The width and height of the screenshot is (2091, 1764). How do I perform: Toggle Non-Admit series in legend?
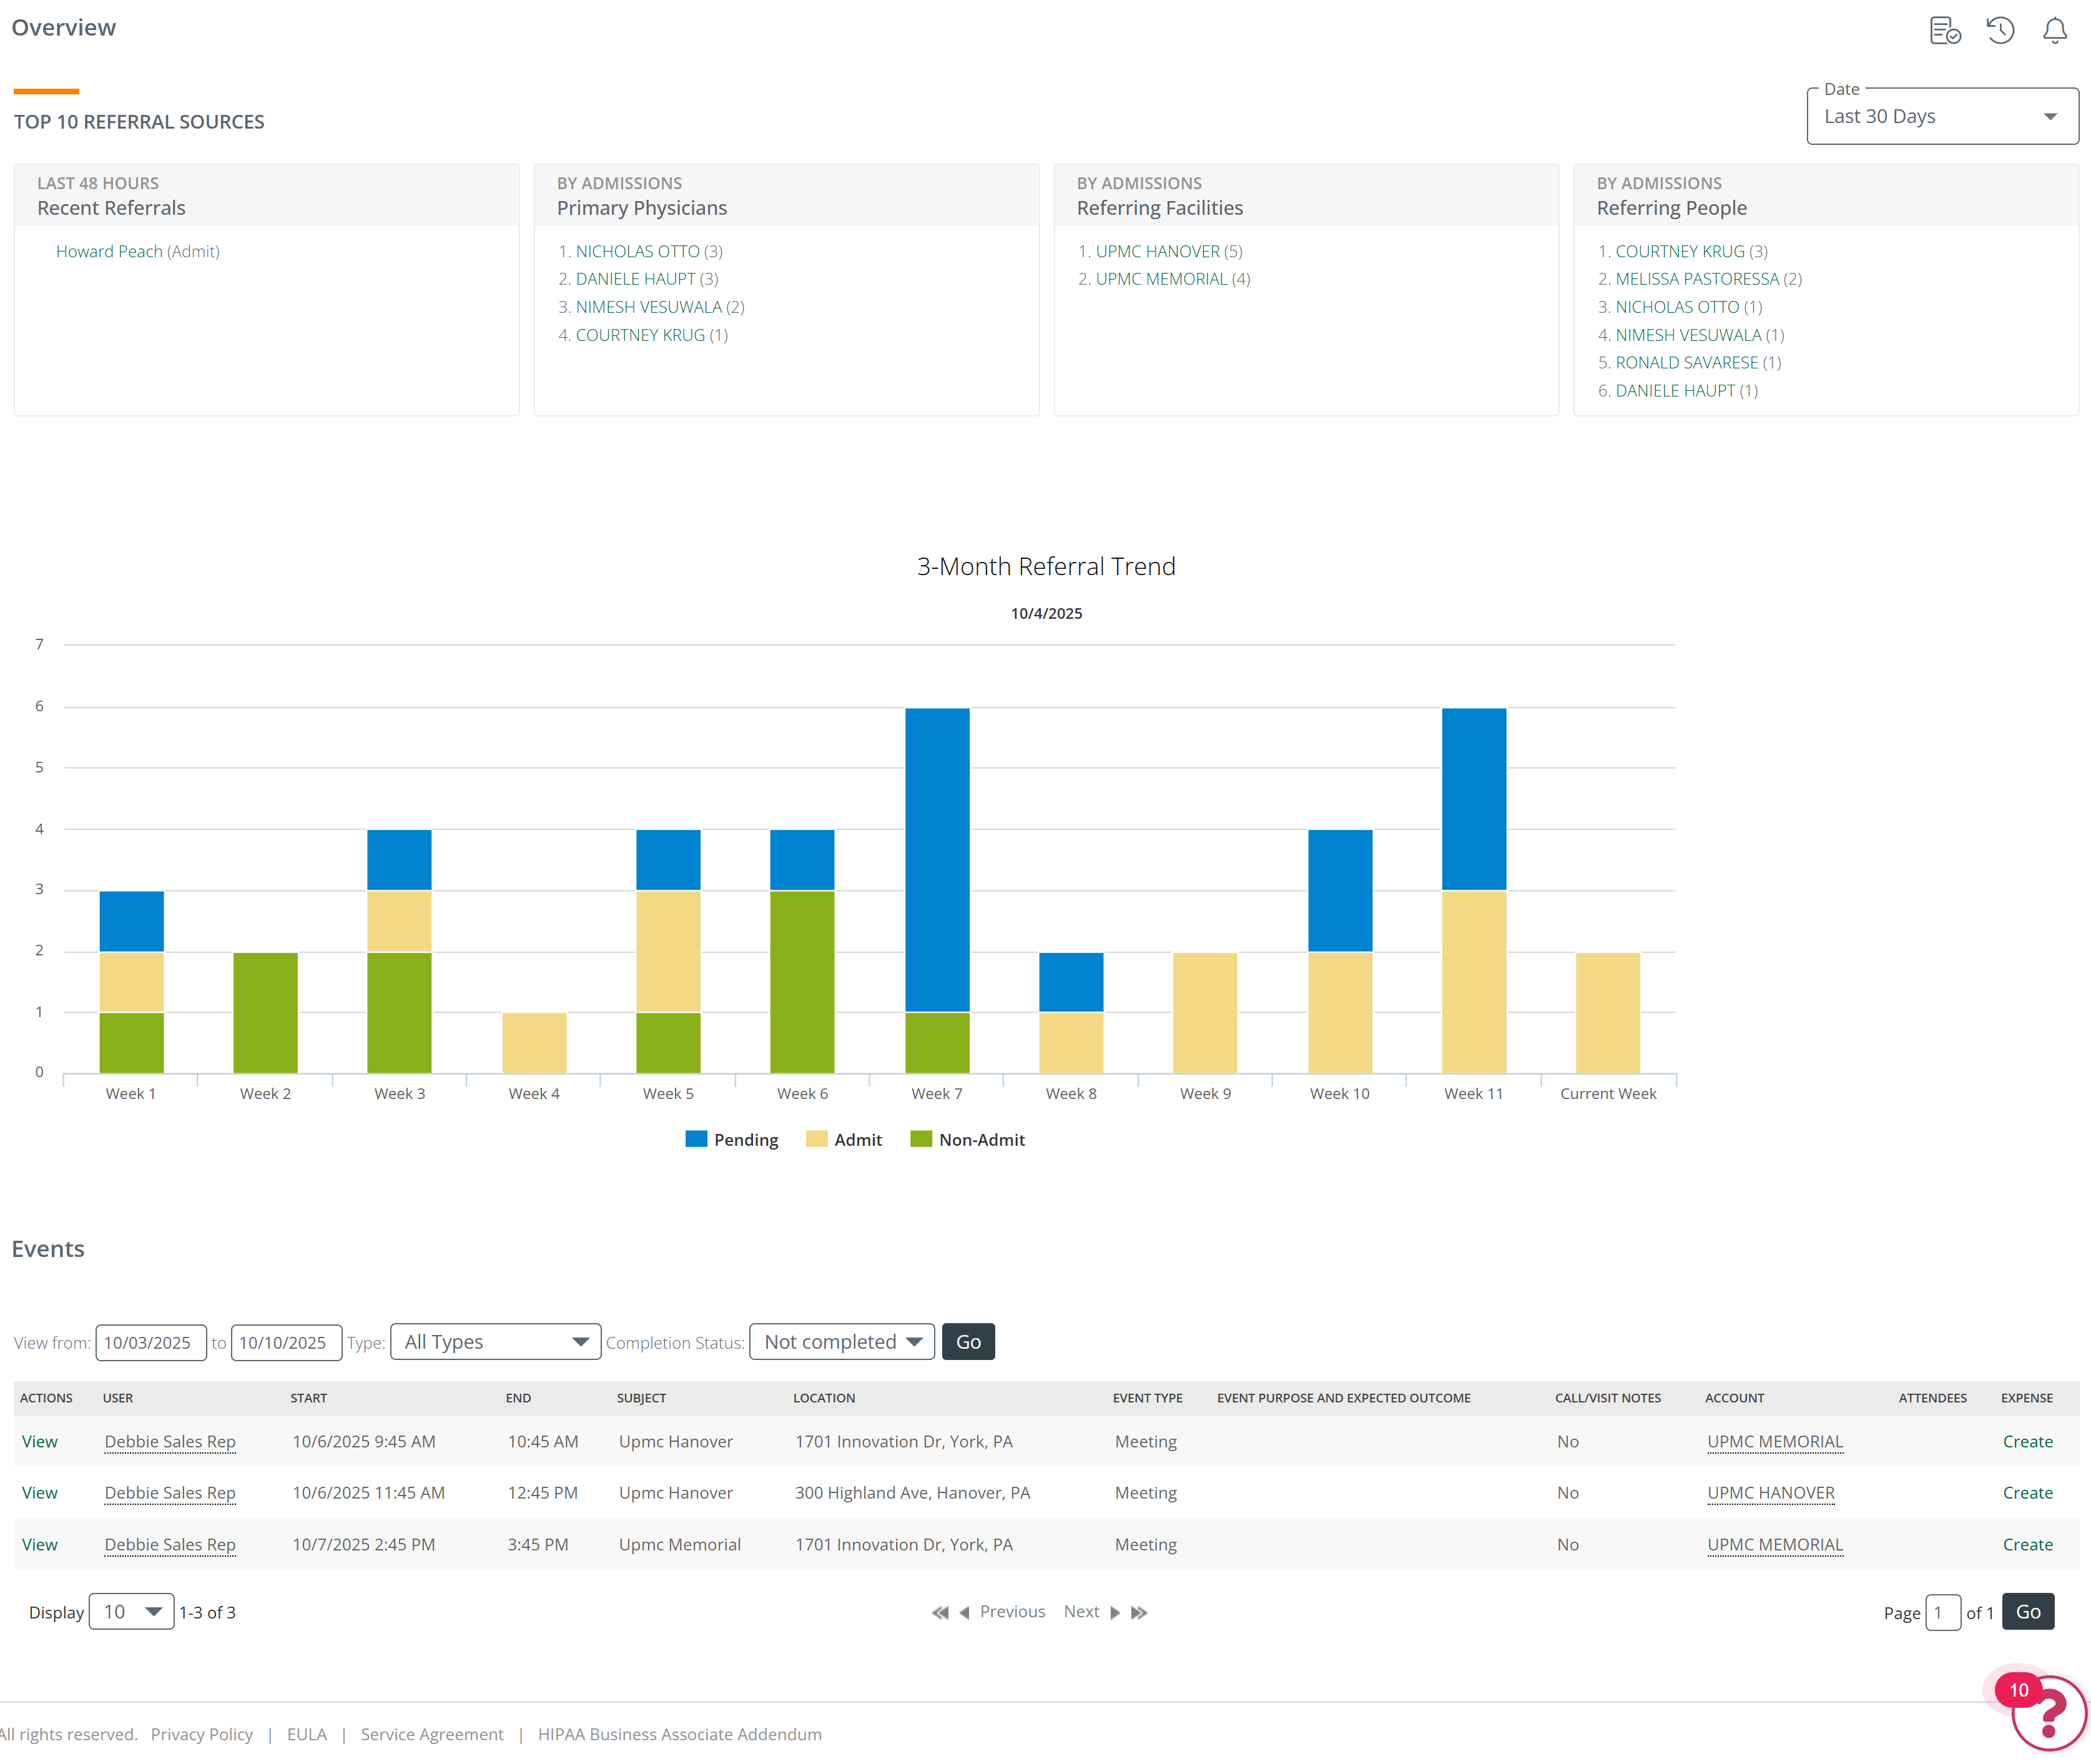(x=967, y=1139)
